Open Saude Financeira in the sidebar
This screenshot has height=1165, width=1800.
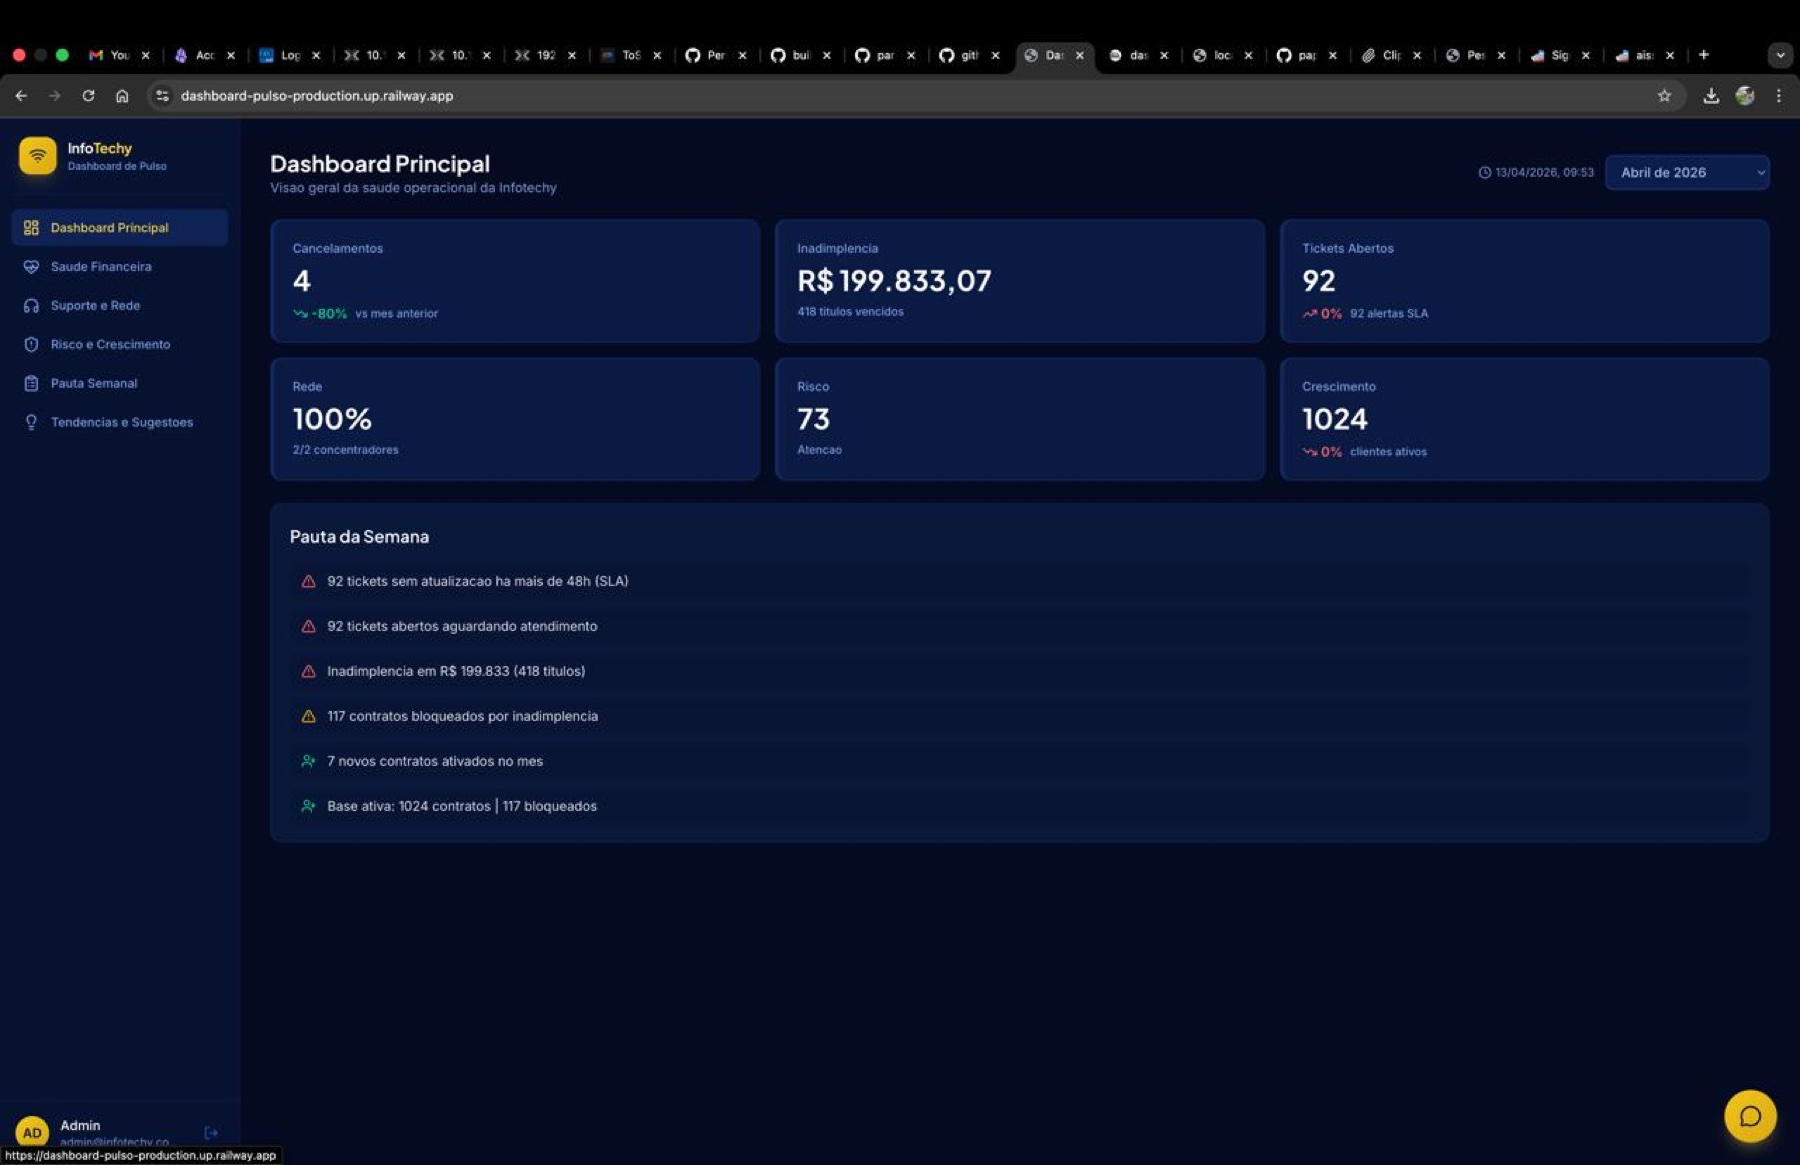120,266
